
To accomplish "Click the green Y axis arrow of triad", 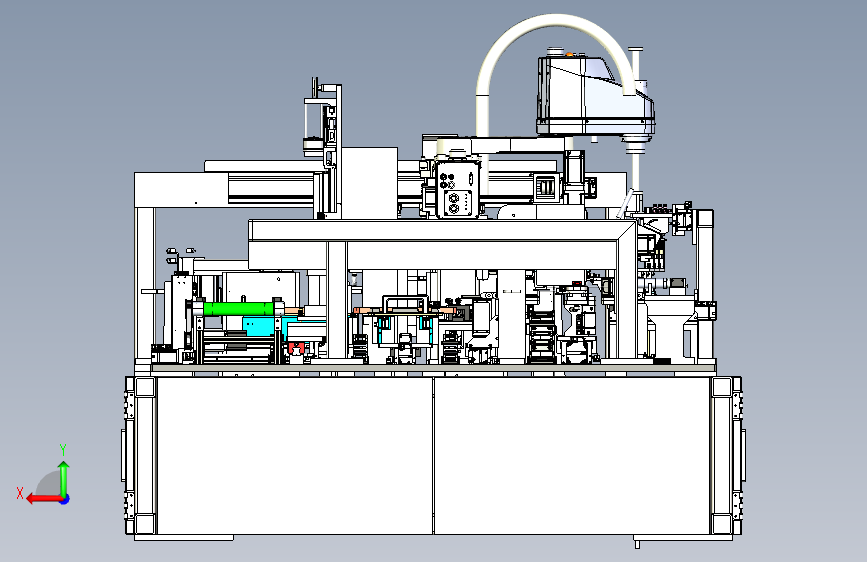I will pyautogui.click(x=64, y=479).
